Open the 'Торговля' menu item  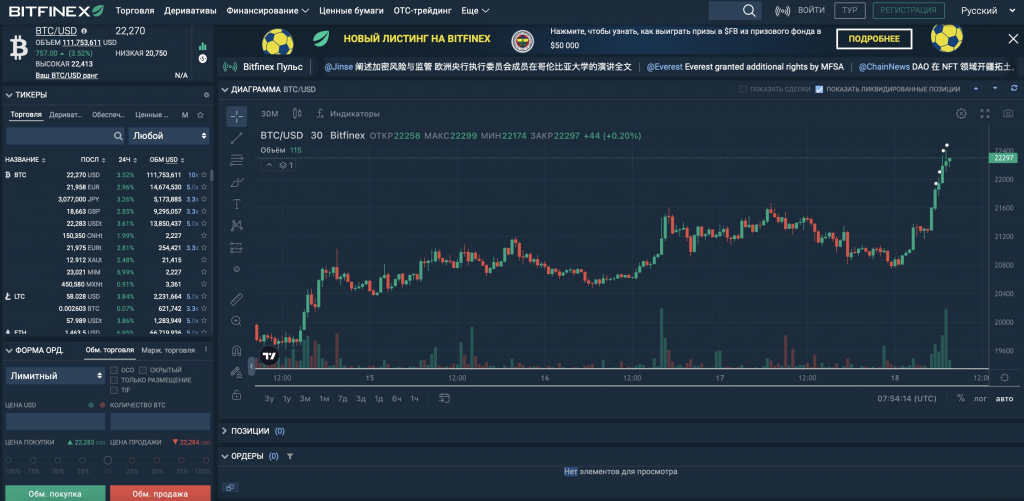[x=135, y=11]
